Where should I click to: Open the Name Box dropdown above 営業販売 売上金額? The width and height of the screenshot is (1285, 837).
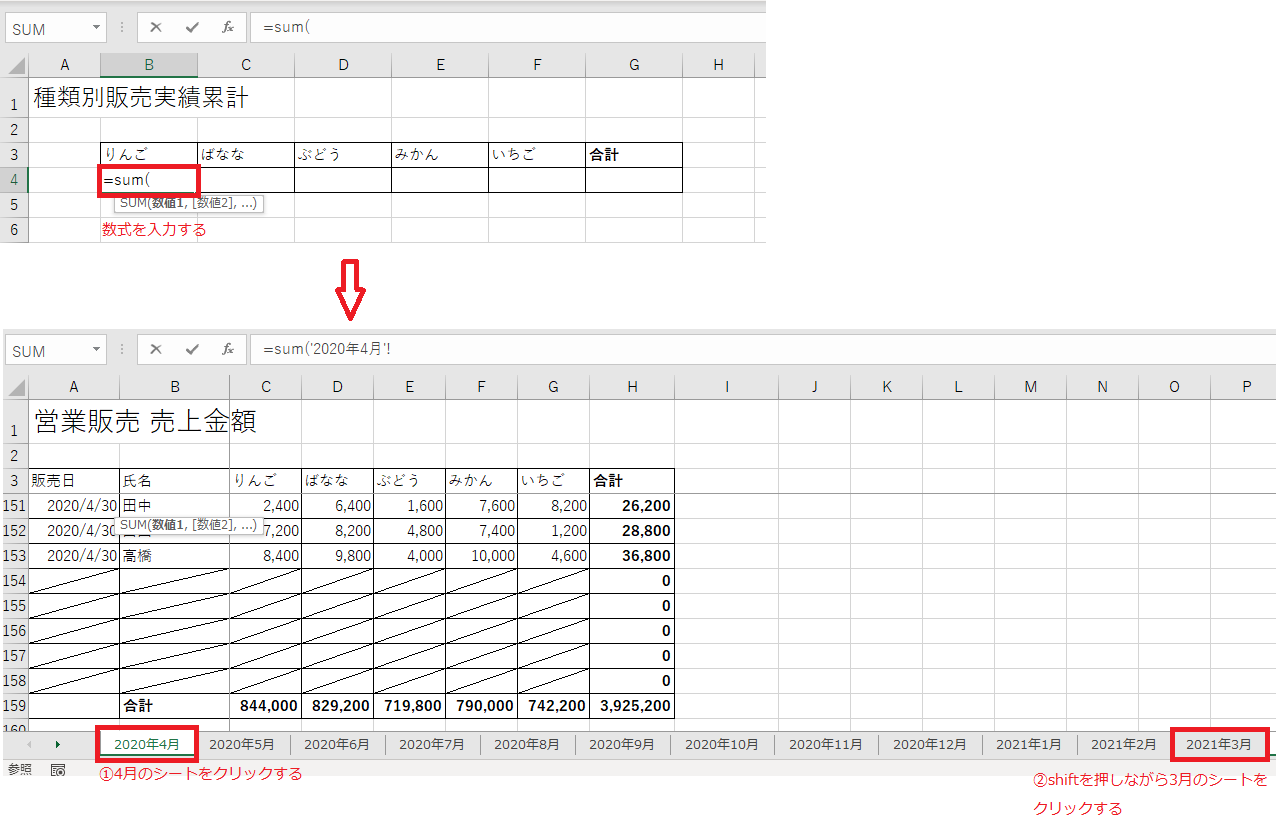pos(96,349)
